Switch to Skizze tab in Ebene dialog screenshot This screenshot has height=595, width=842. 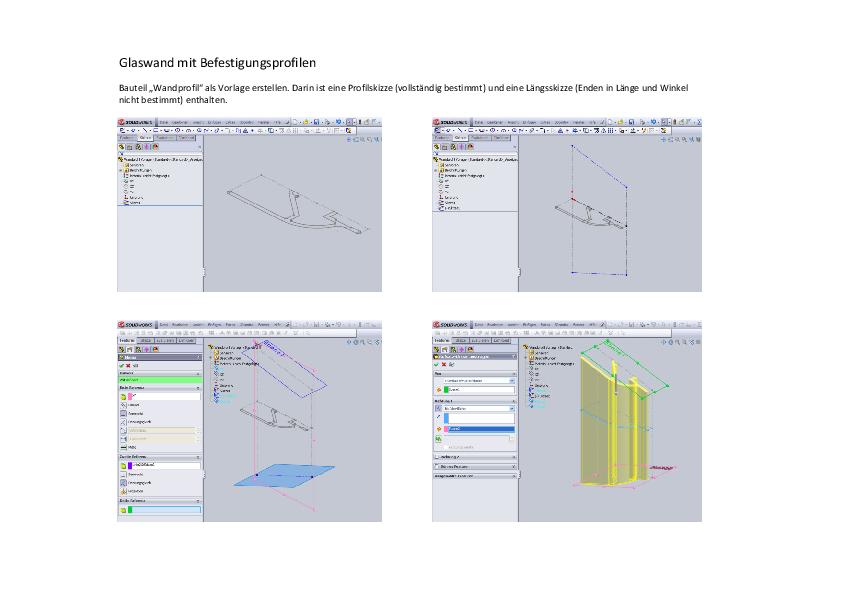145,340
